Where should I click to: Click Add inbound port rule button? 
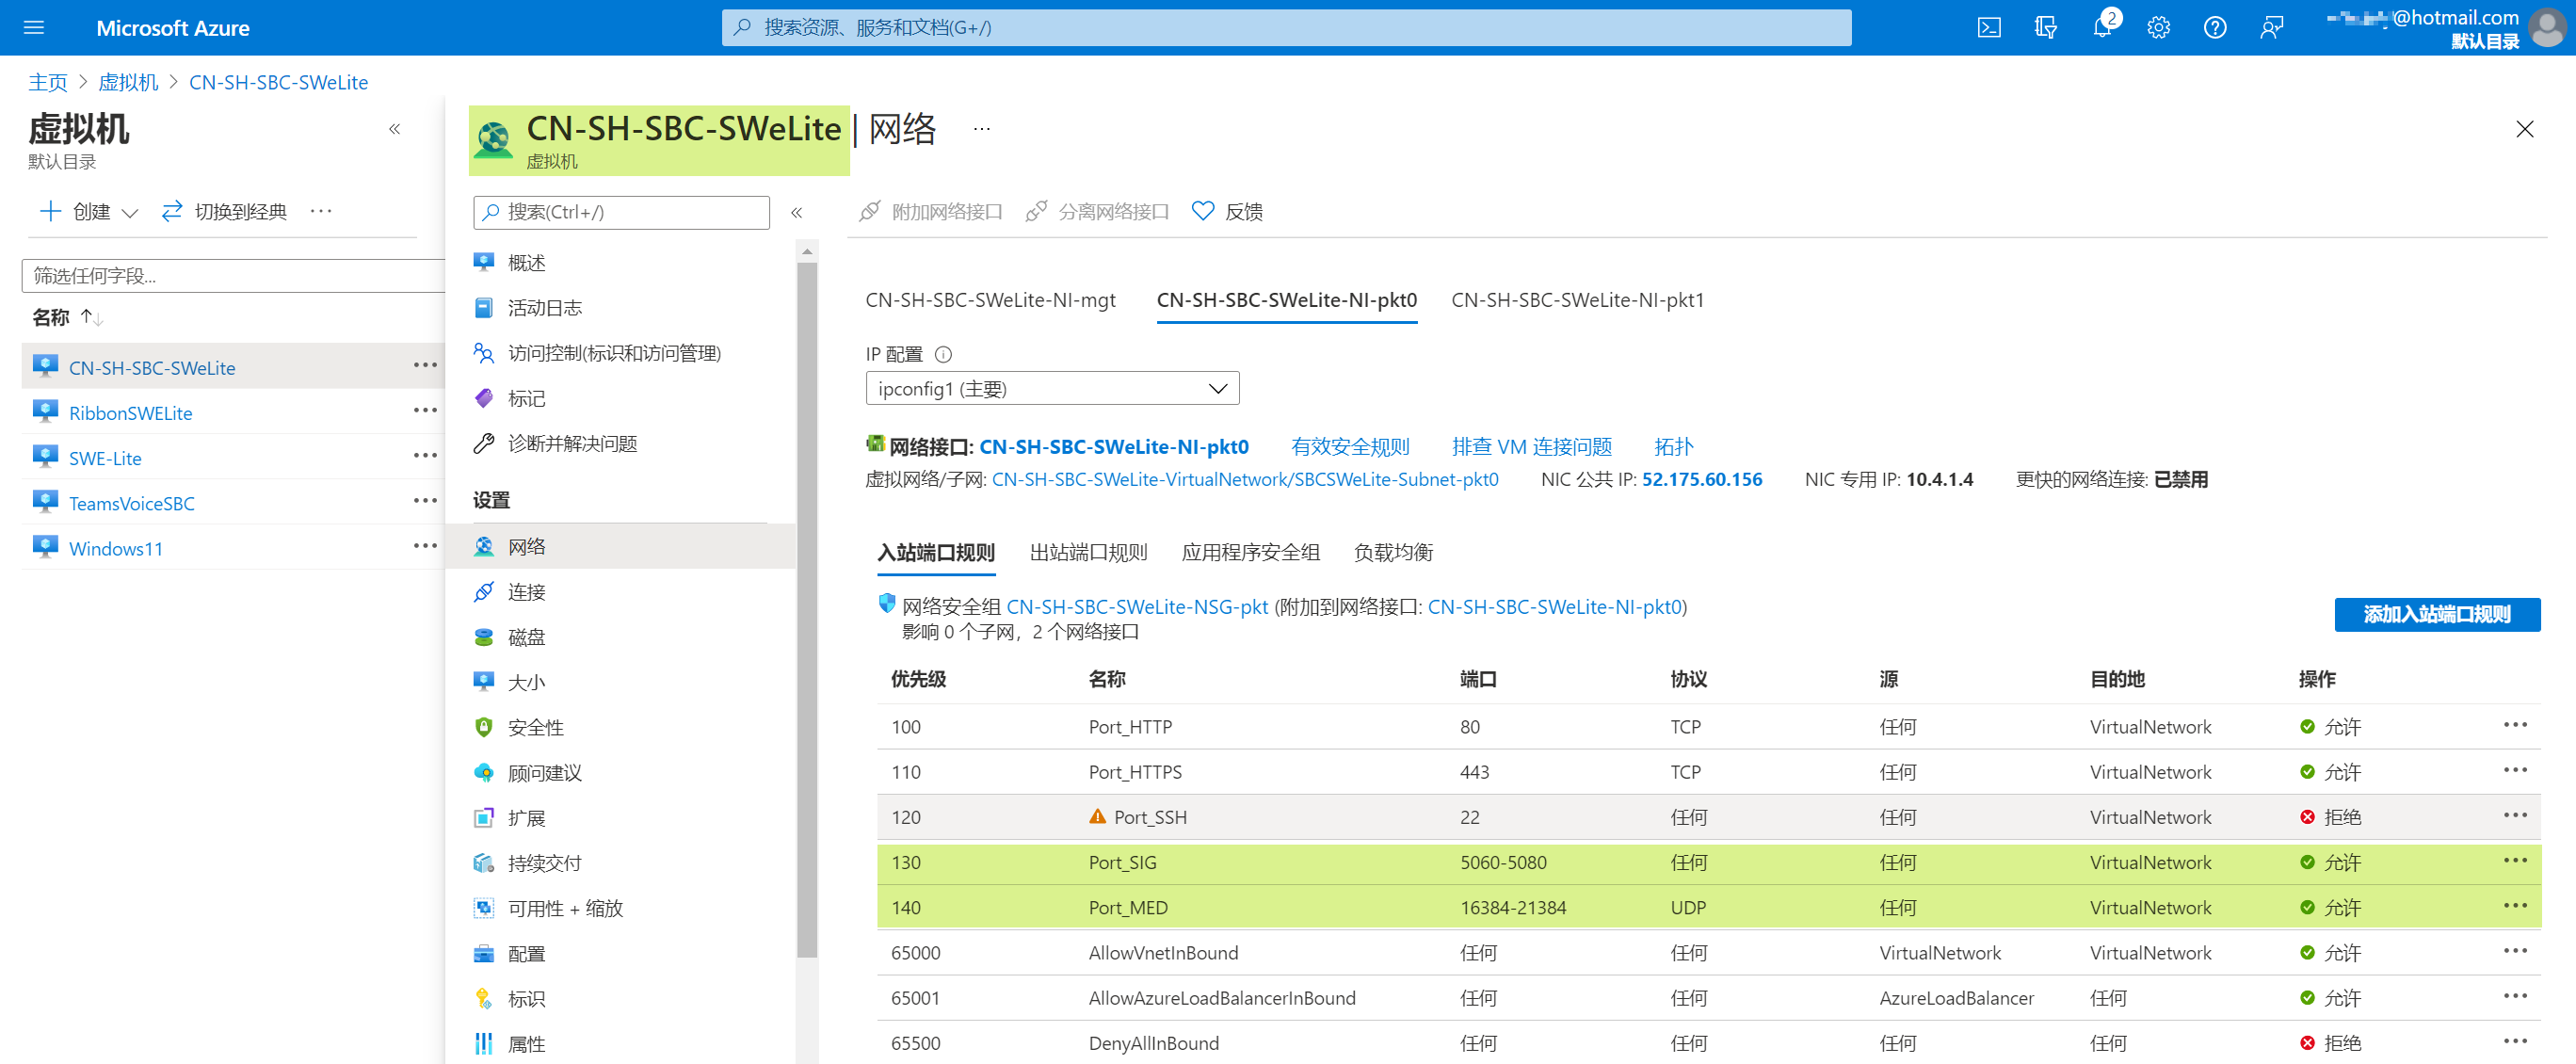(2437, 614)
